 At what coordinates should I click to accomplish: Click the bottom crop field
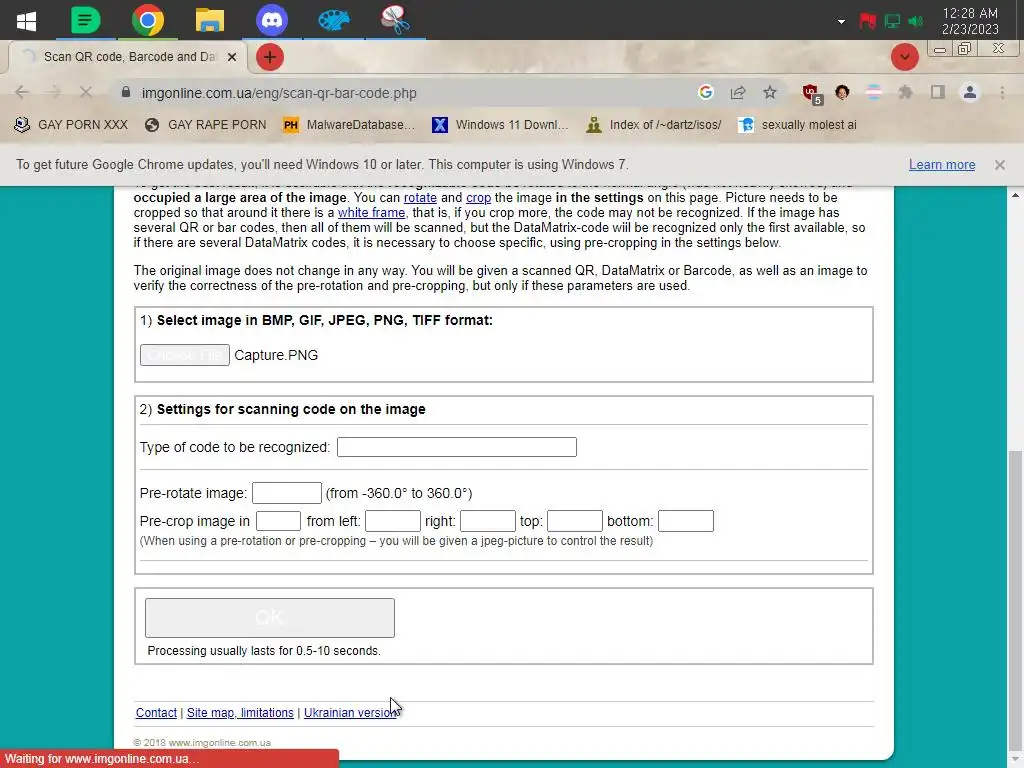[686, 521]
